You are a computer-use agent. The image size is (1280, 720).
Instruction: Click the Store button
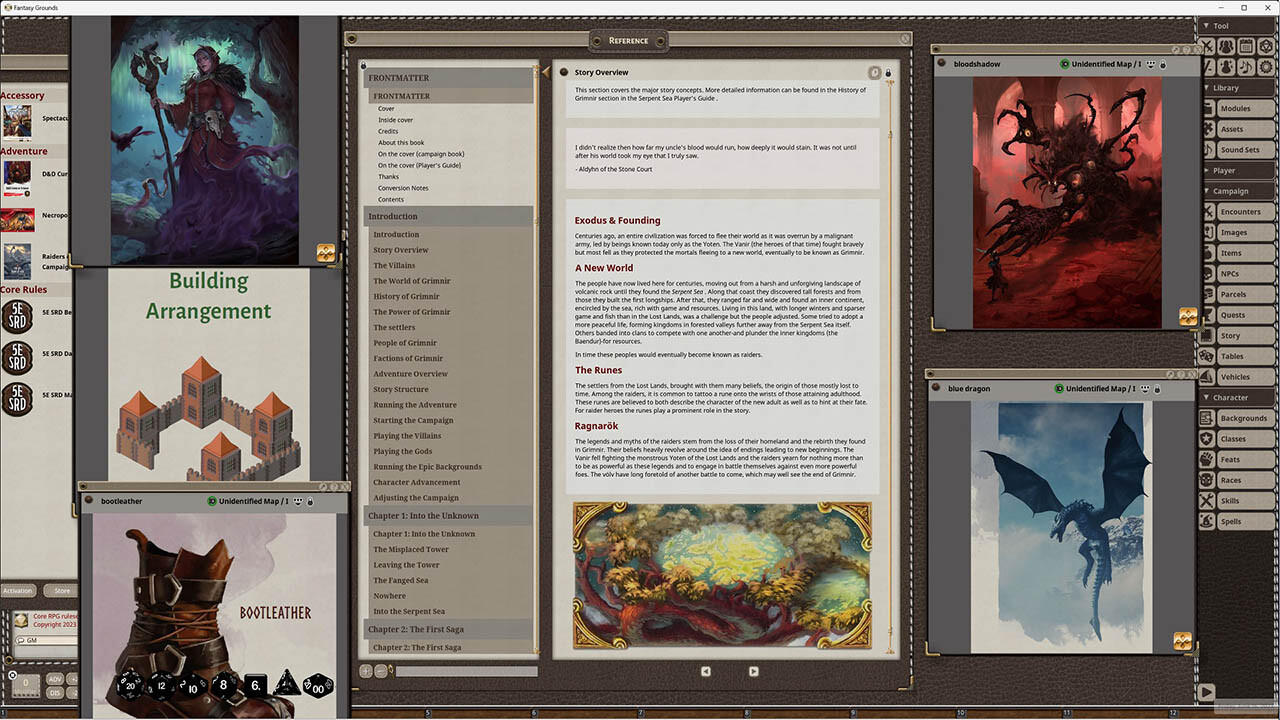point(62,590)
